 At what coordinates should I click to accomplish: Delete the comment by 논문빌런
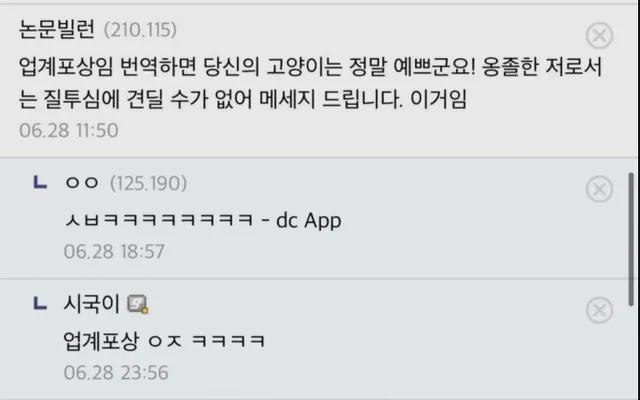pos(599,36)
